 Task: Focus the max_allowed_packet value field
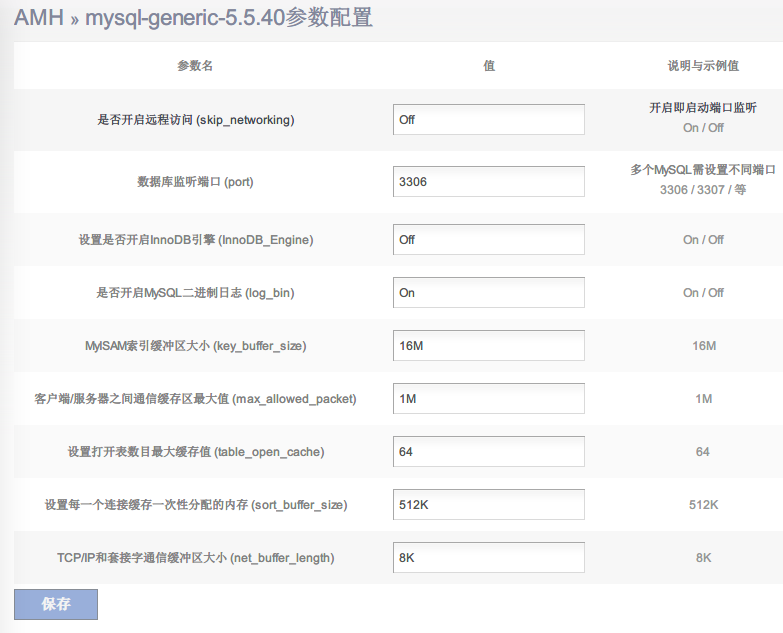pyautogui.click(x=488, y=399)
